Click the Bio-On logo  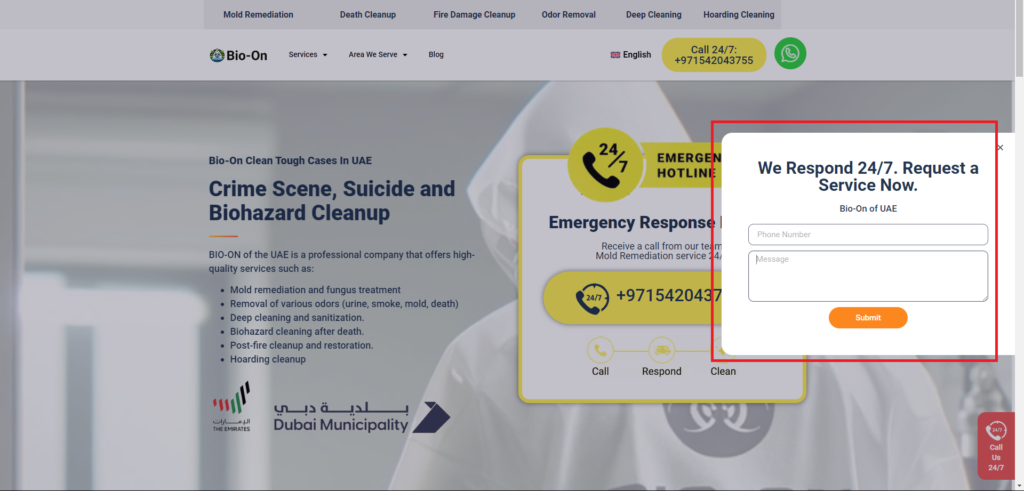pyautogui.click(x=238, y=55)
